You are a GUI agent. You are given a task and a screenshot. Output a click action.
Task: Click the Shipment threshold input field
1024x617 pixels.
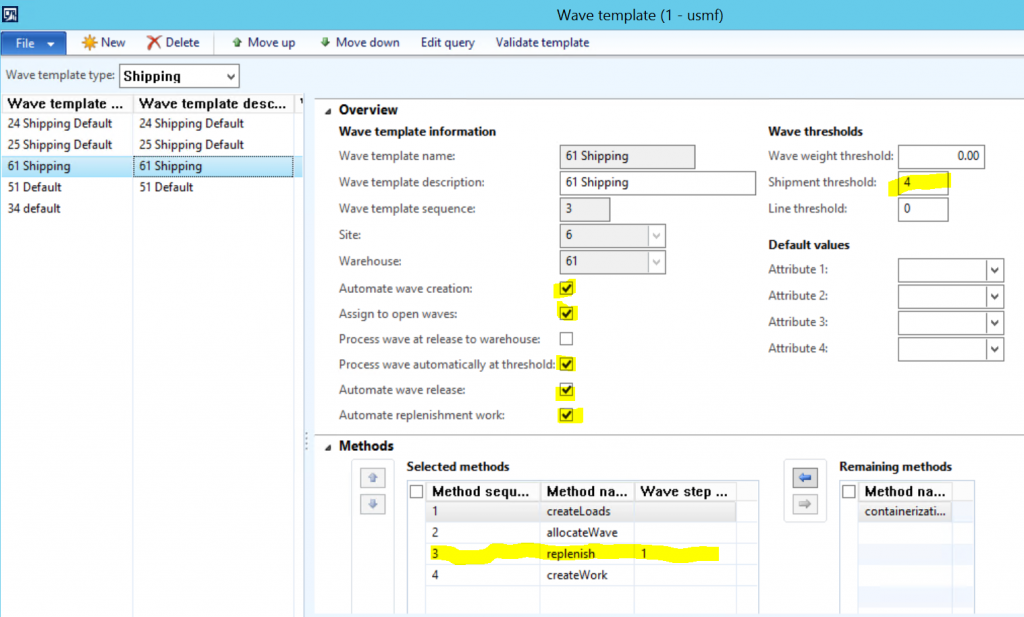pos(922,183)
